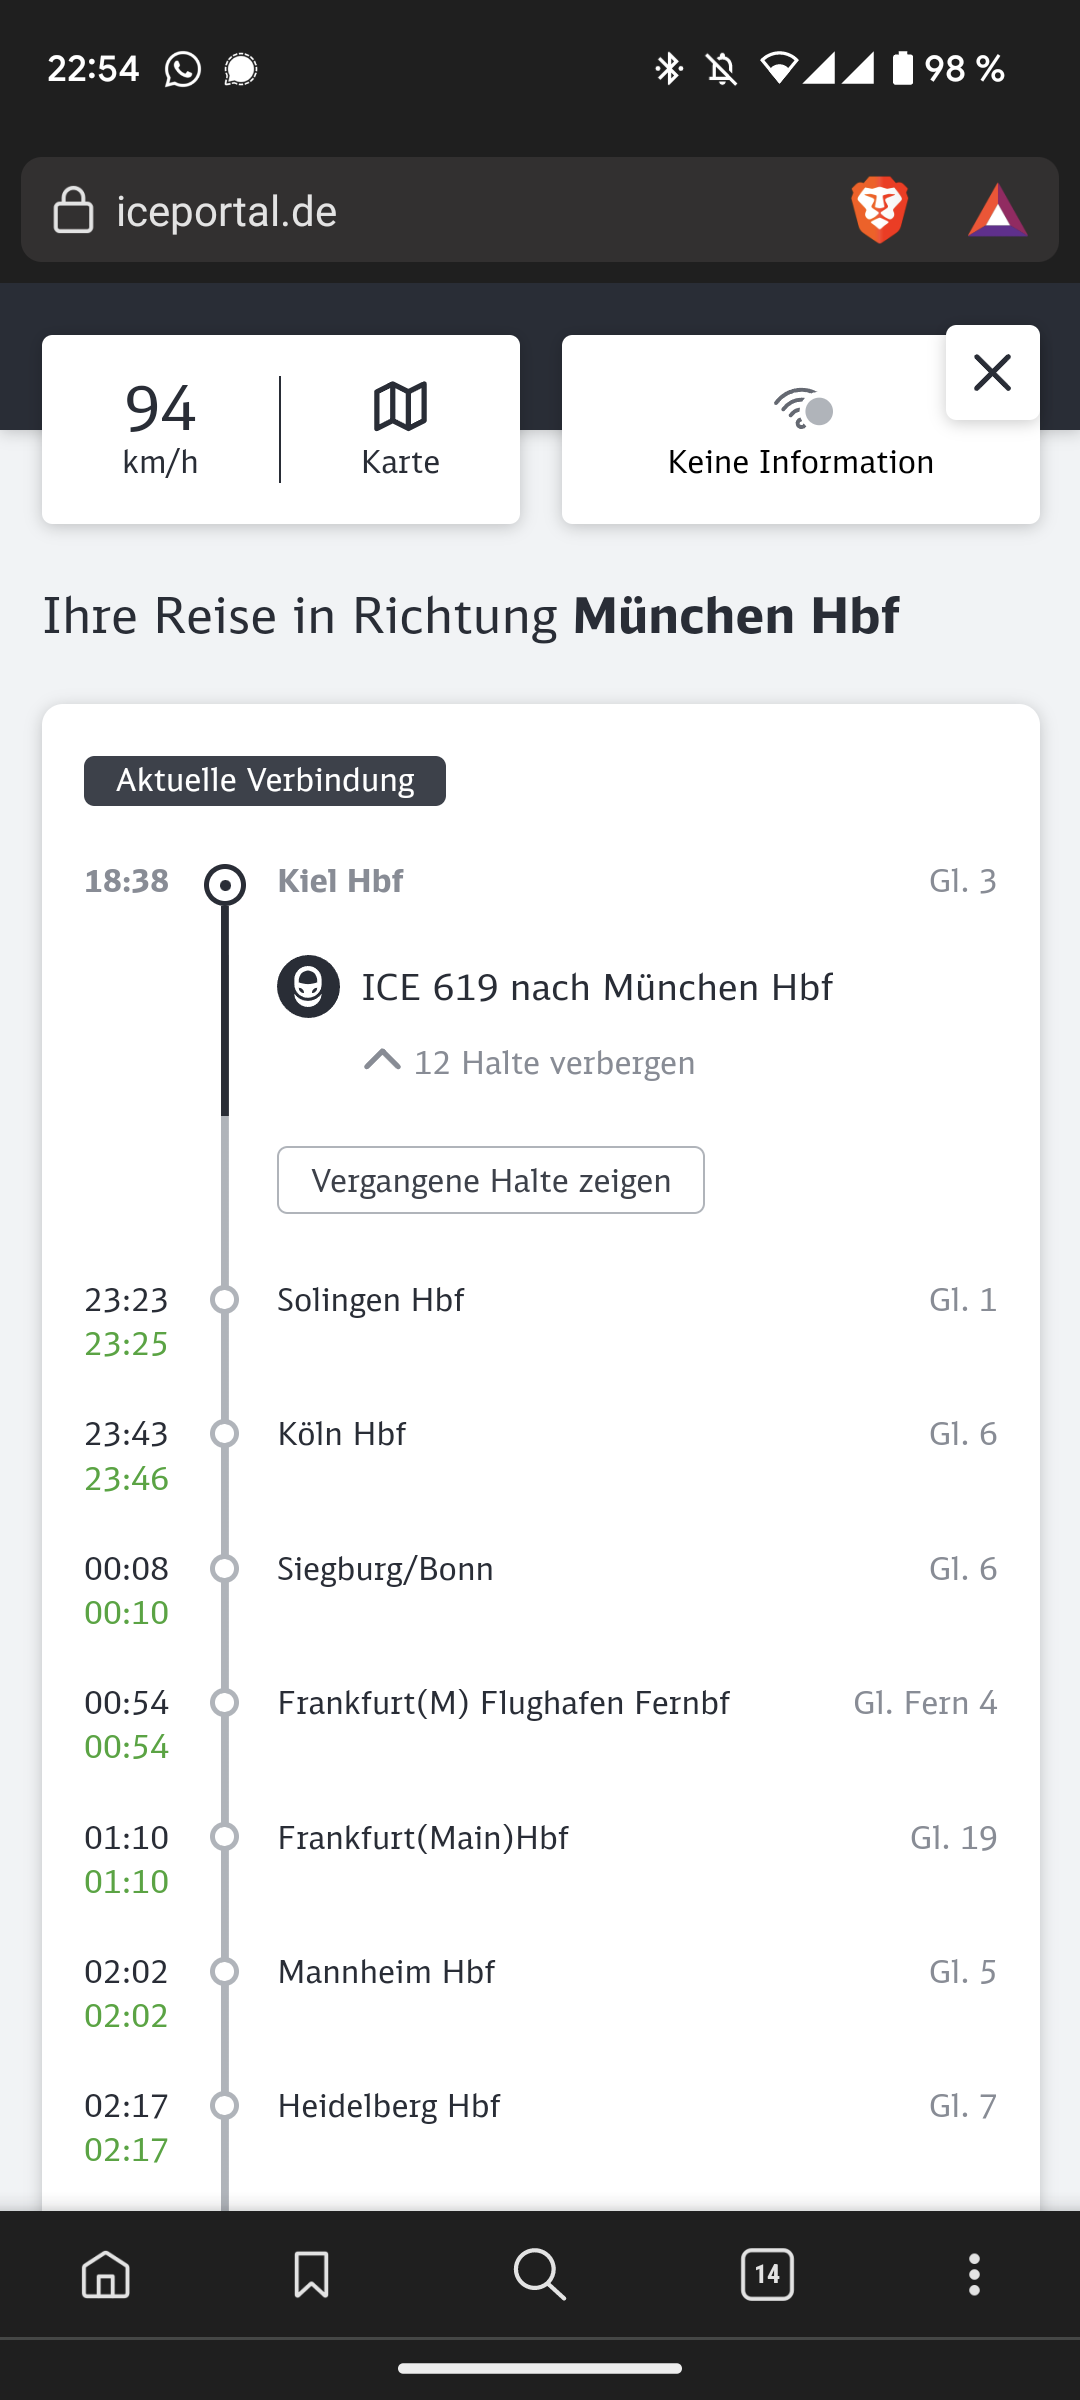This screenshot has height=2400, width=1080.
Task: Tap the 94 km/h speed display
Action: [x=160, y=429]
